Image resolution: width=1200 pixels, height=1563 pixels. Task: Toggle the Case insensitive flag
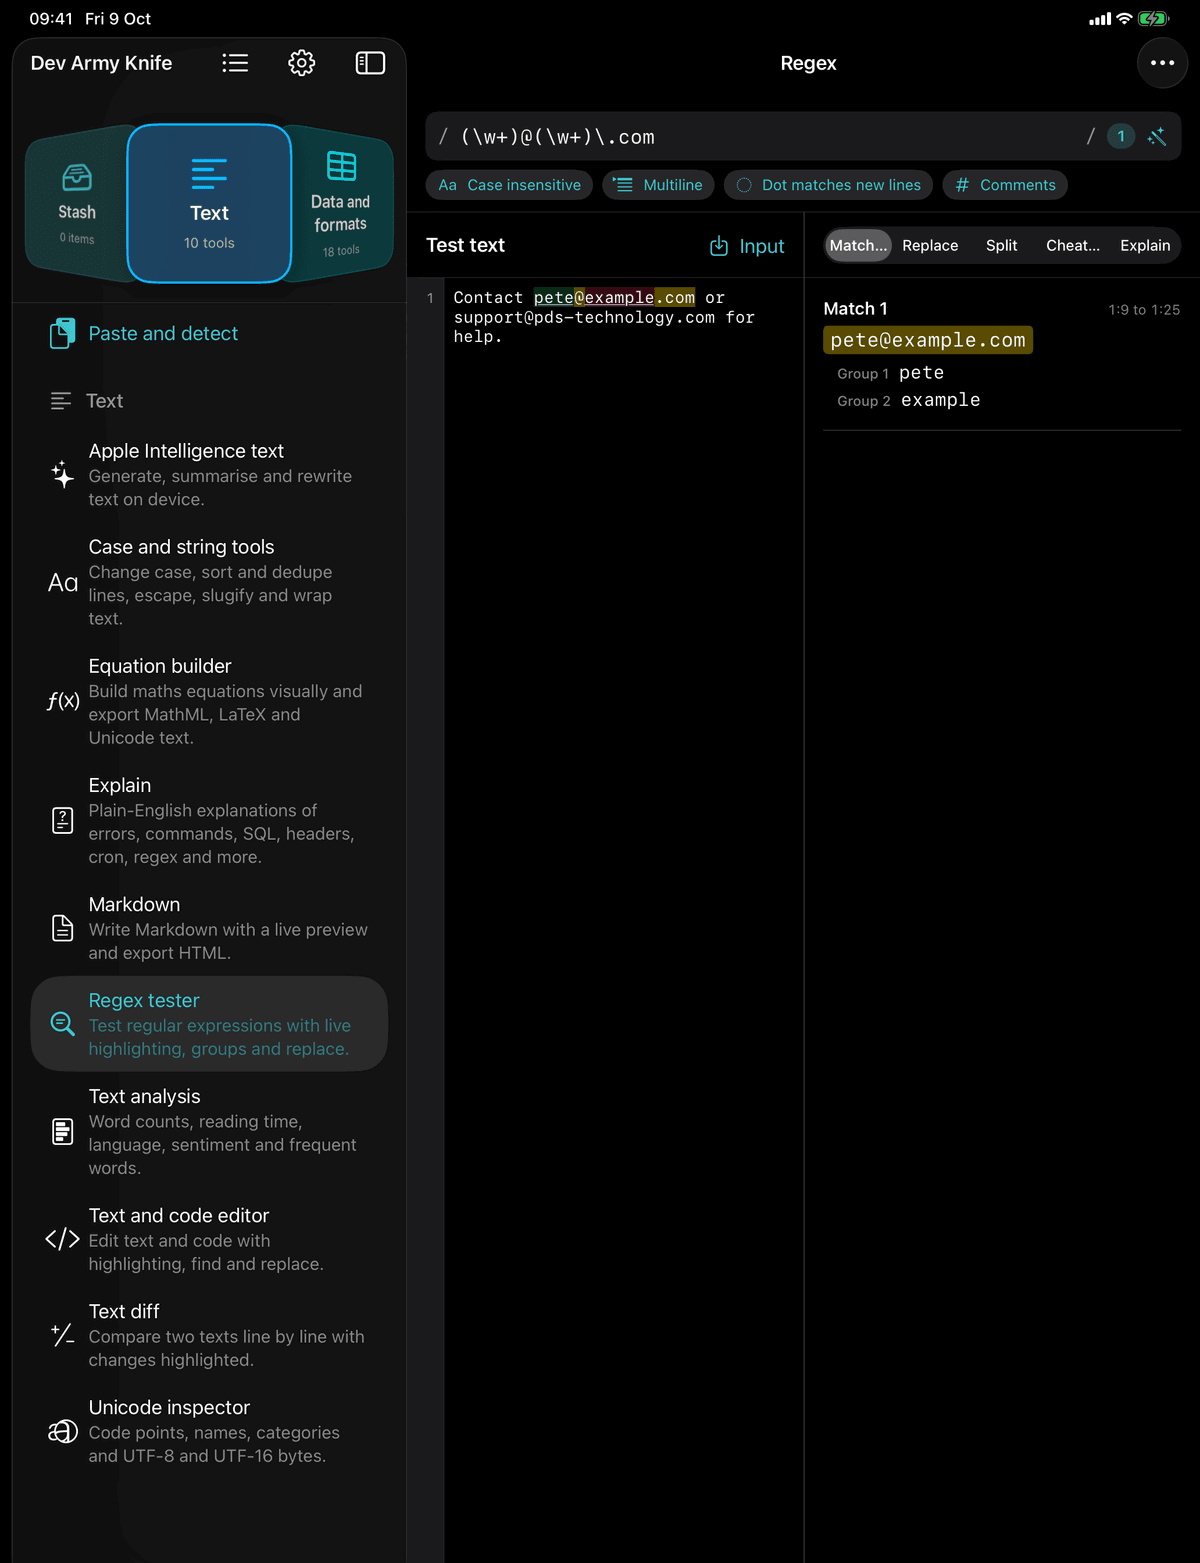click(509, 185)
